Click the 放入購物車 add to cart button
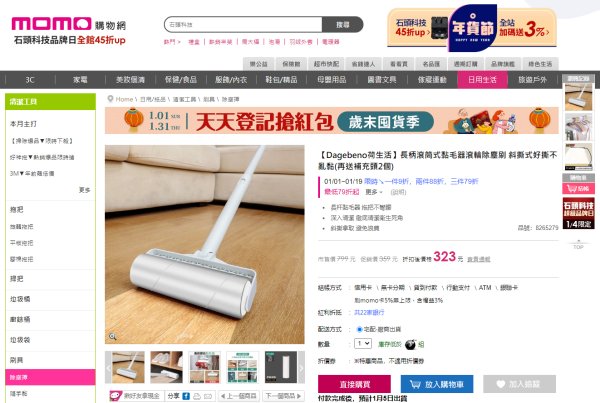 click(x=437, y=384)
